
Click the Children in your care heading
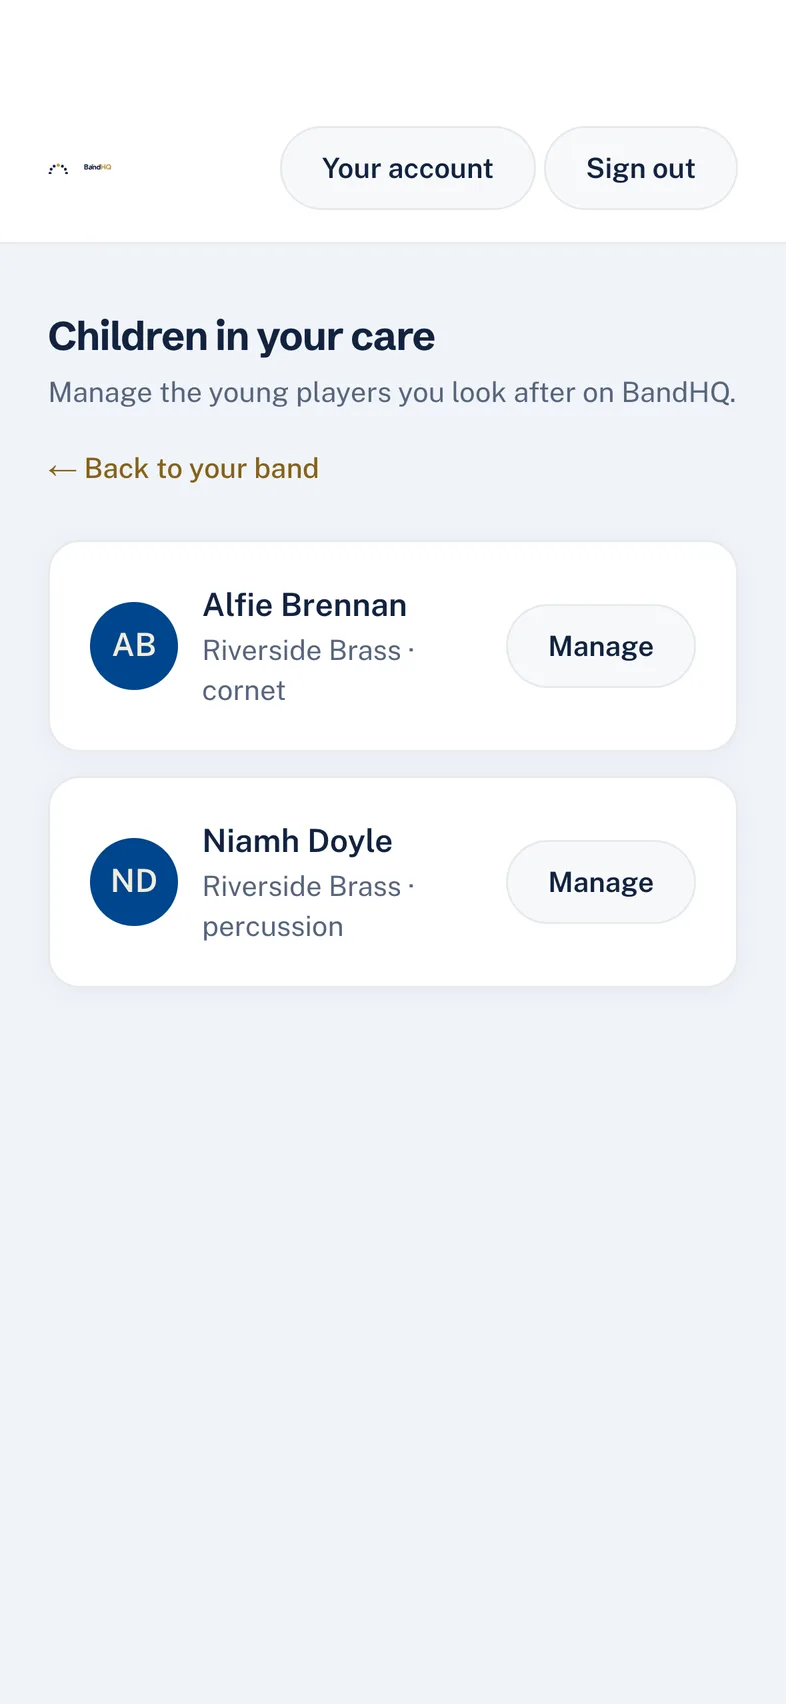(242, 336)
